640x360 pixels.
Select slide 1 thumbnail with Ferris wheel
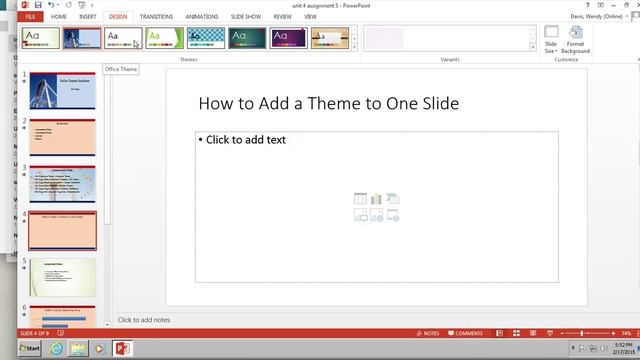[x=62, y=91]
